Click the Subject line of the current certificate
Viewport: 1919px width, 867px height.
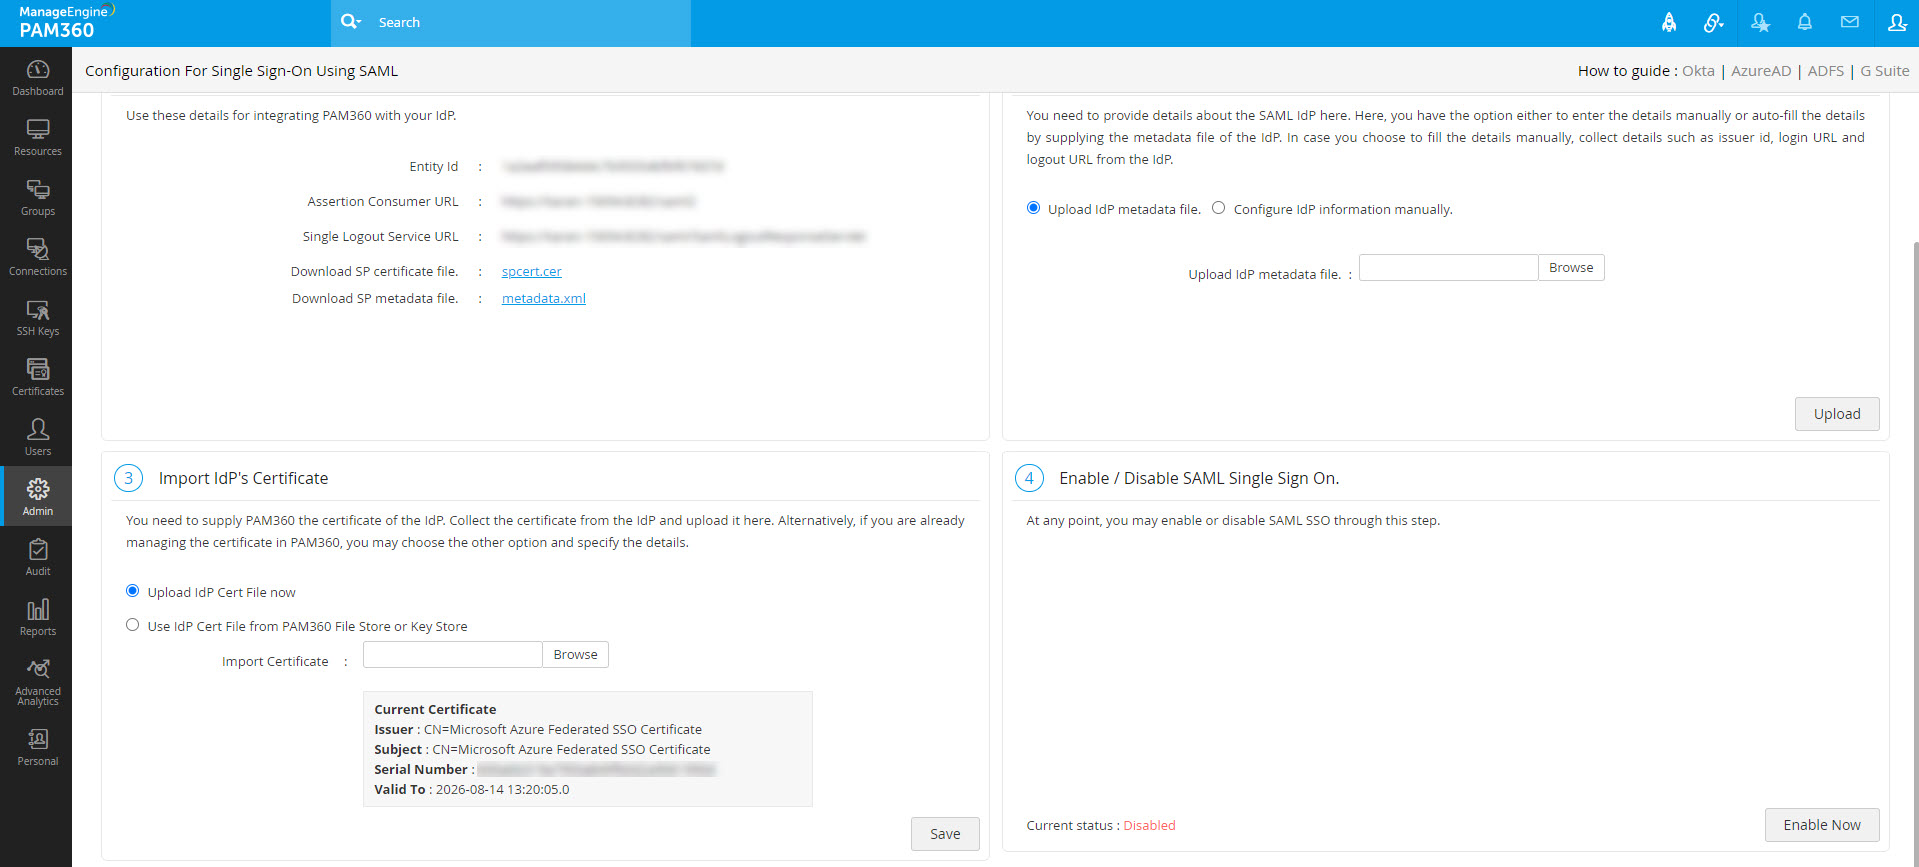[542, 749]
